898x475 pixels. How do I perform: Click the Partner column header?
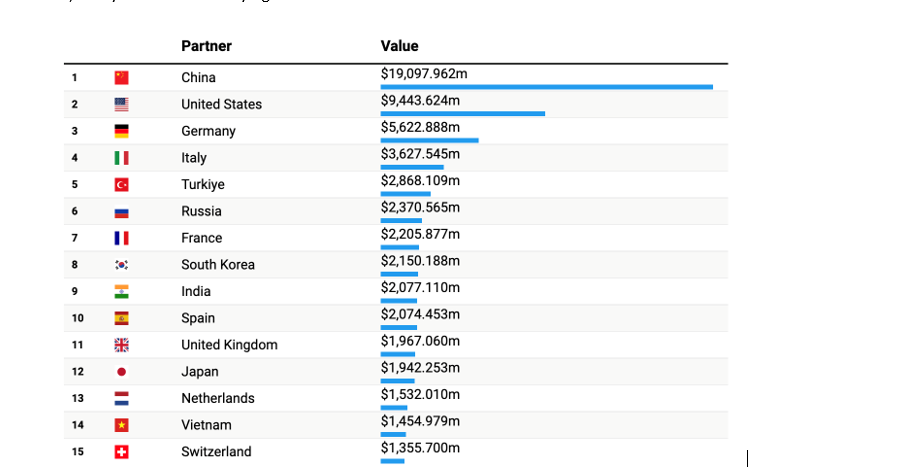206,46
